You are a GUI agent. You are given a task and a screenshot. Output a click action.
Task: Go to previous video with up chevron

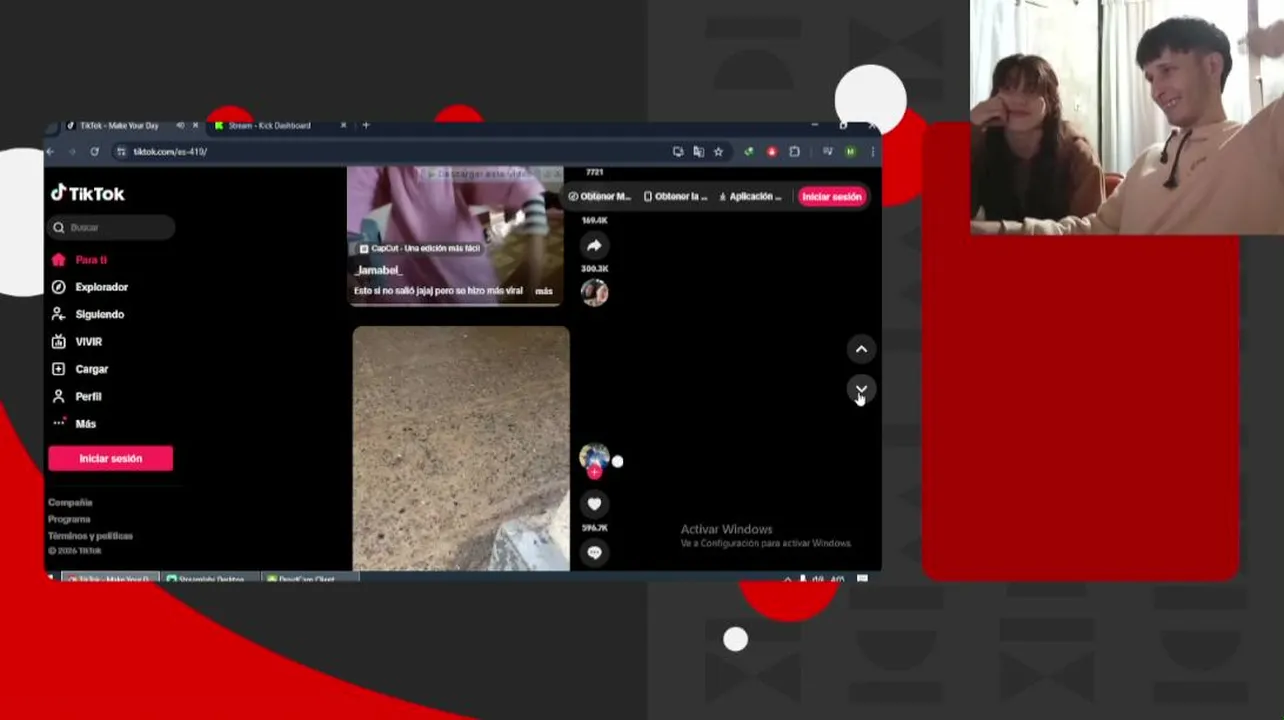861,349
